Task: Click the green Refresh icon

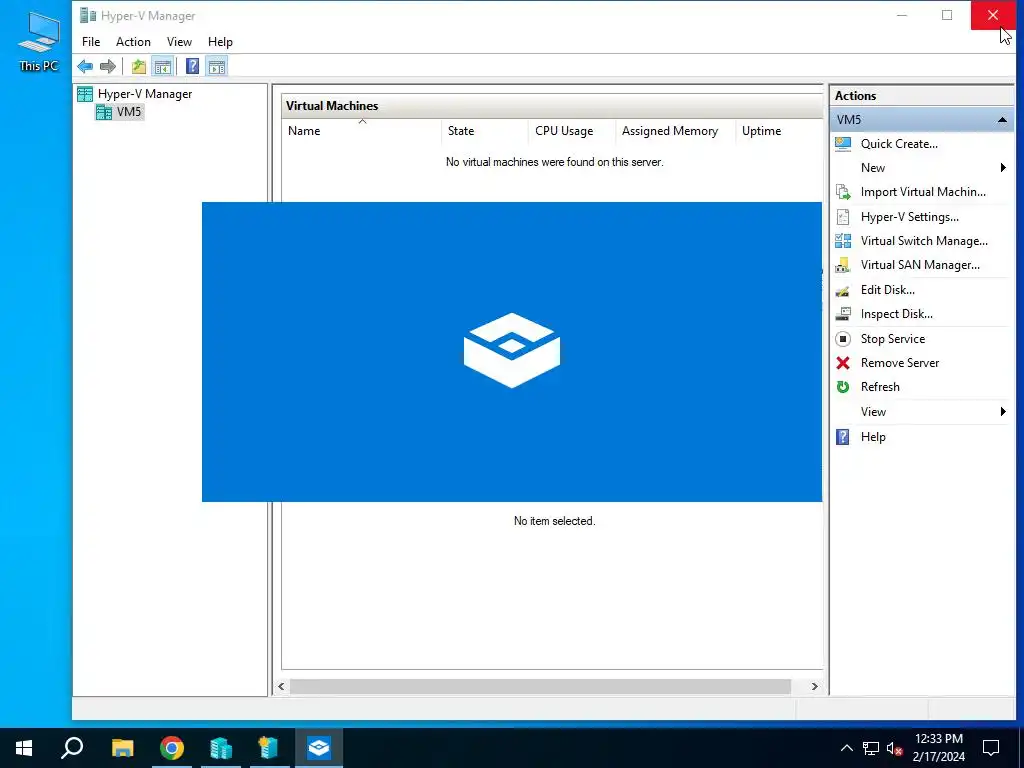Action: tap(843, 387)
